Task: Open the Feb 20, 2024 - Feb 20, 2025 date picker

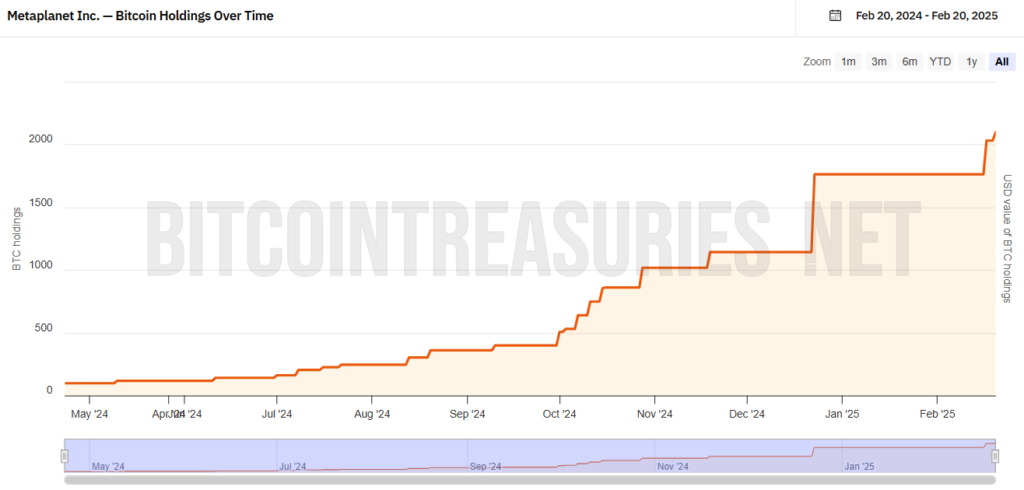Action: click(x=927, y=16)
